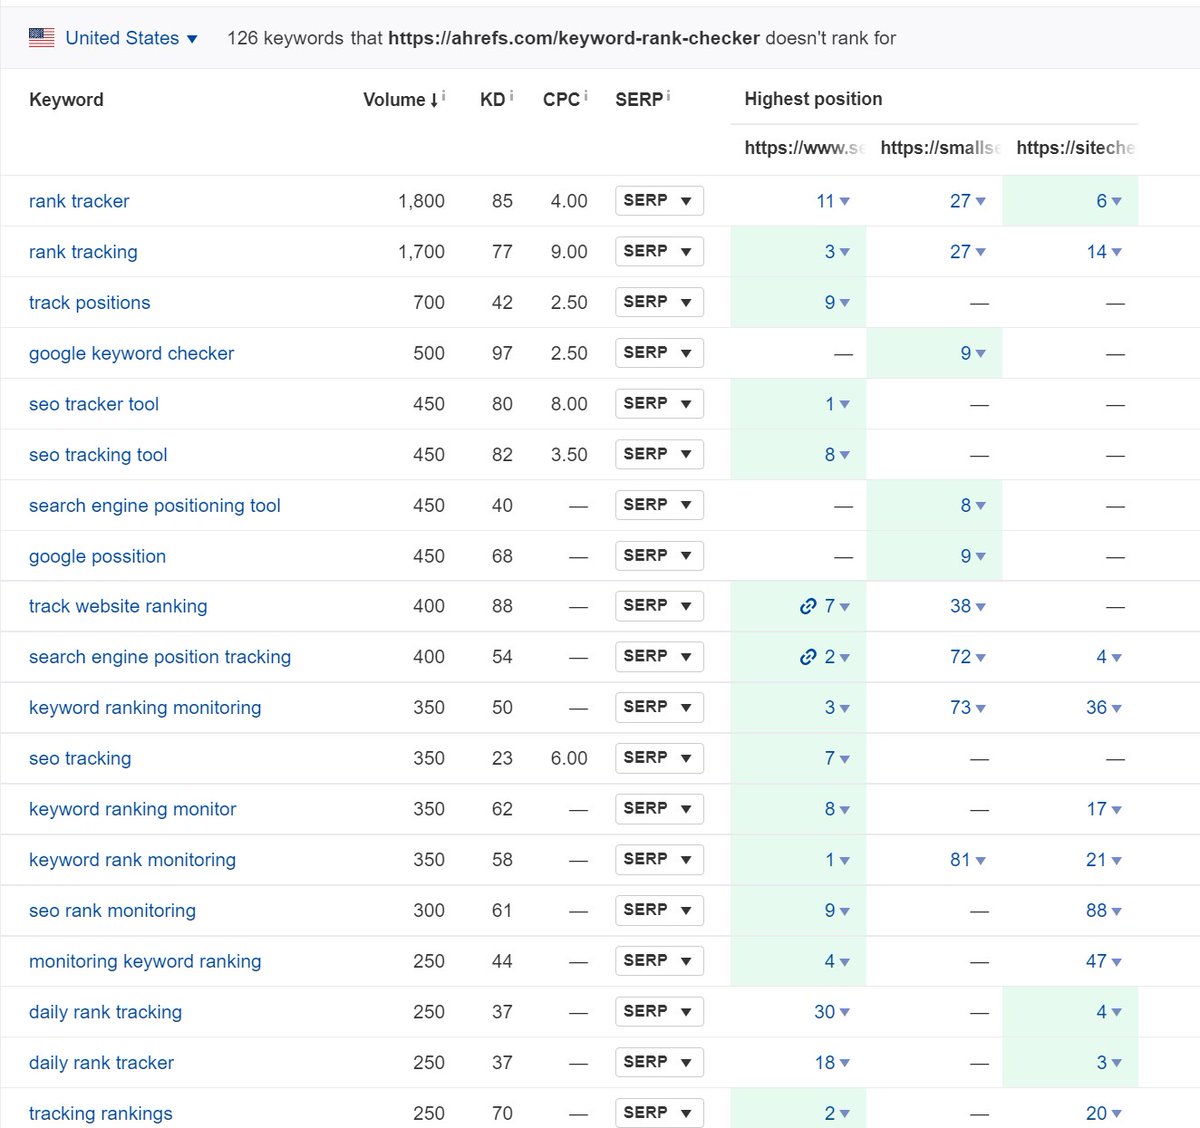Open the rank tracker keyword link
The width and height of the screenshot is (1200, 1128).
pos(78,201)
